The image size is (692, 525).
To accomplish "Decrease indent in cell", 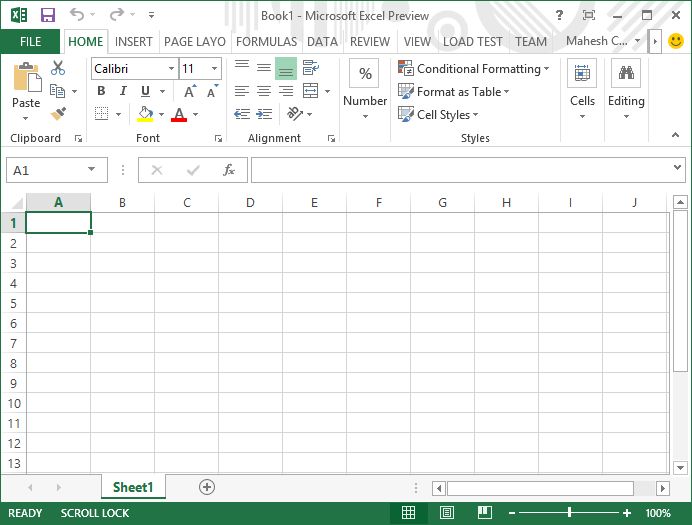I will [242, 114].
